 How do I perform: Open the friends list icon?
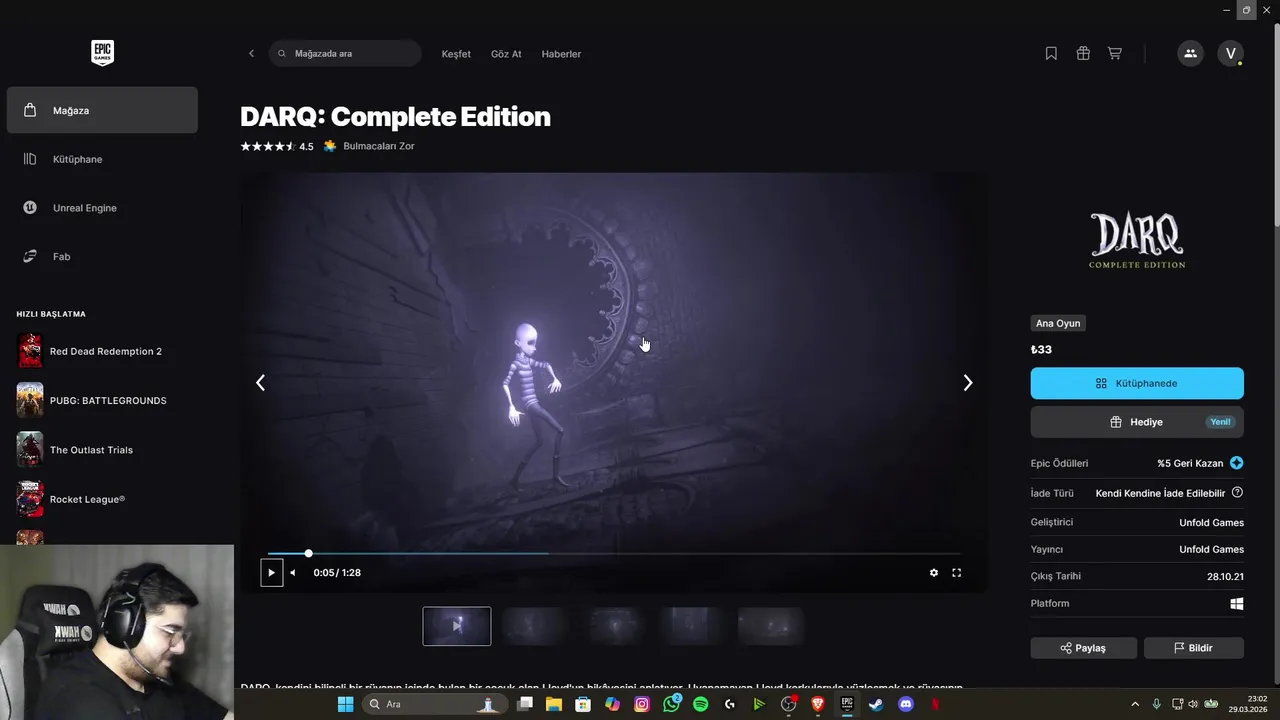[1190, 54]
